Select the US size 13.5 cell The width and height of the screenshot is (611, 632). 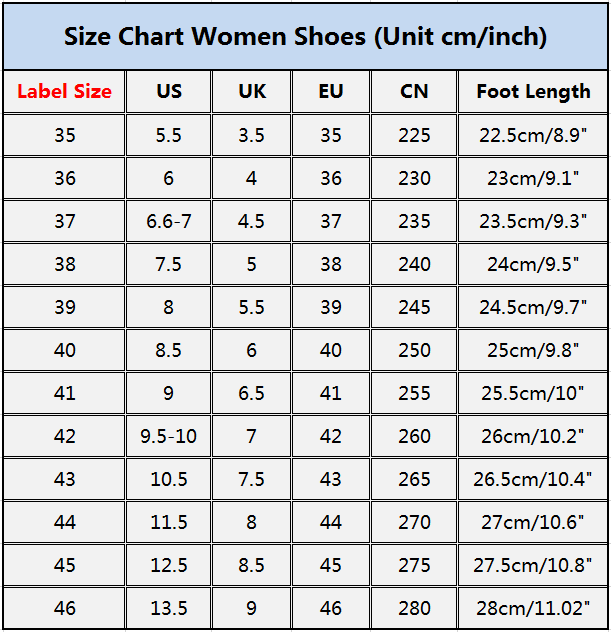[x=169, y=608]
